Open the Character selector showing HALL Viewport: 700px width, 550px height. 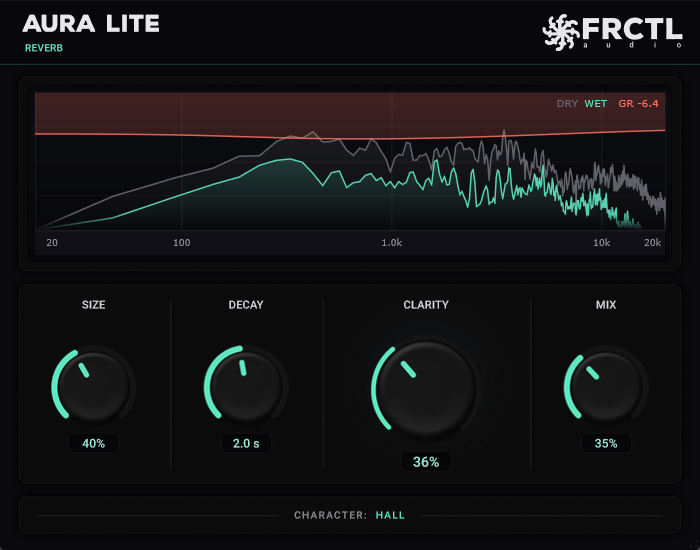pyautogui.click(x=390, y=515)
